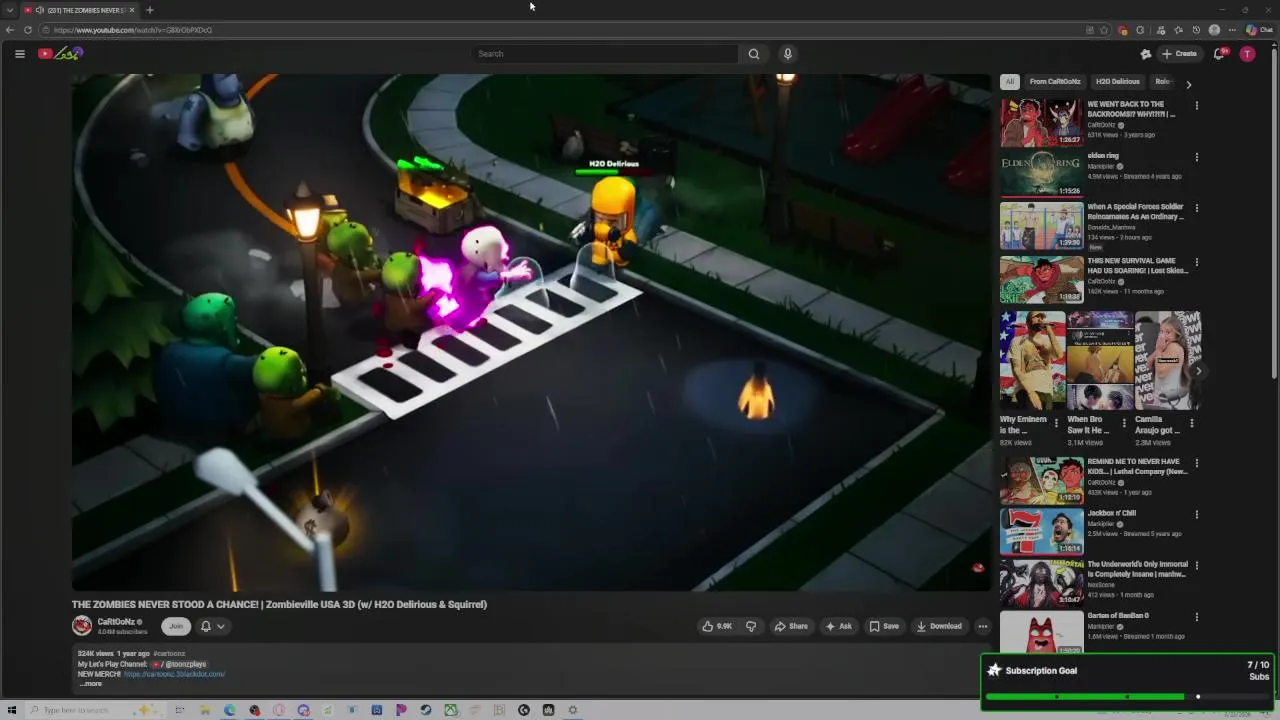Viewport: 1280px width, 720px height.
Task: Start voice search with the microphone
Action: 788,54
